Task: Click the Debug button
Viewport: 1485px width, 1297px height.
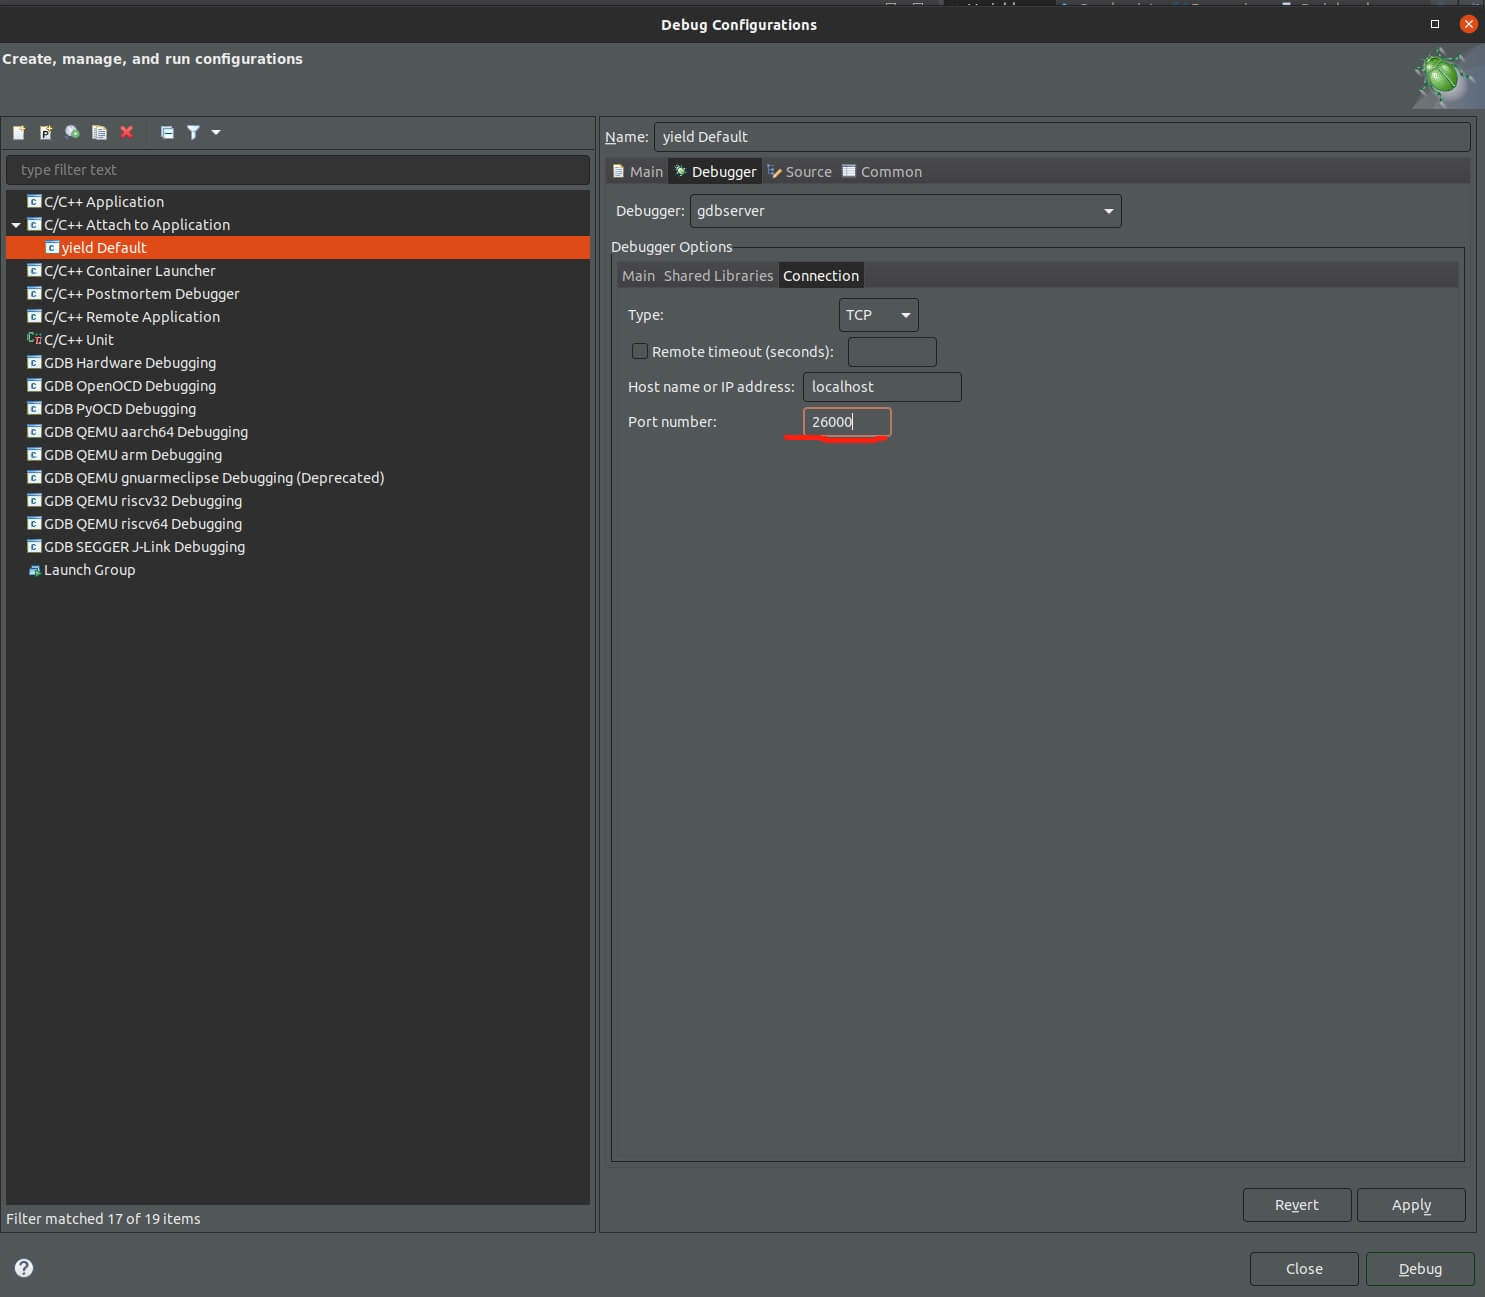Action: tap(1420, 1269)
